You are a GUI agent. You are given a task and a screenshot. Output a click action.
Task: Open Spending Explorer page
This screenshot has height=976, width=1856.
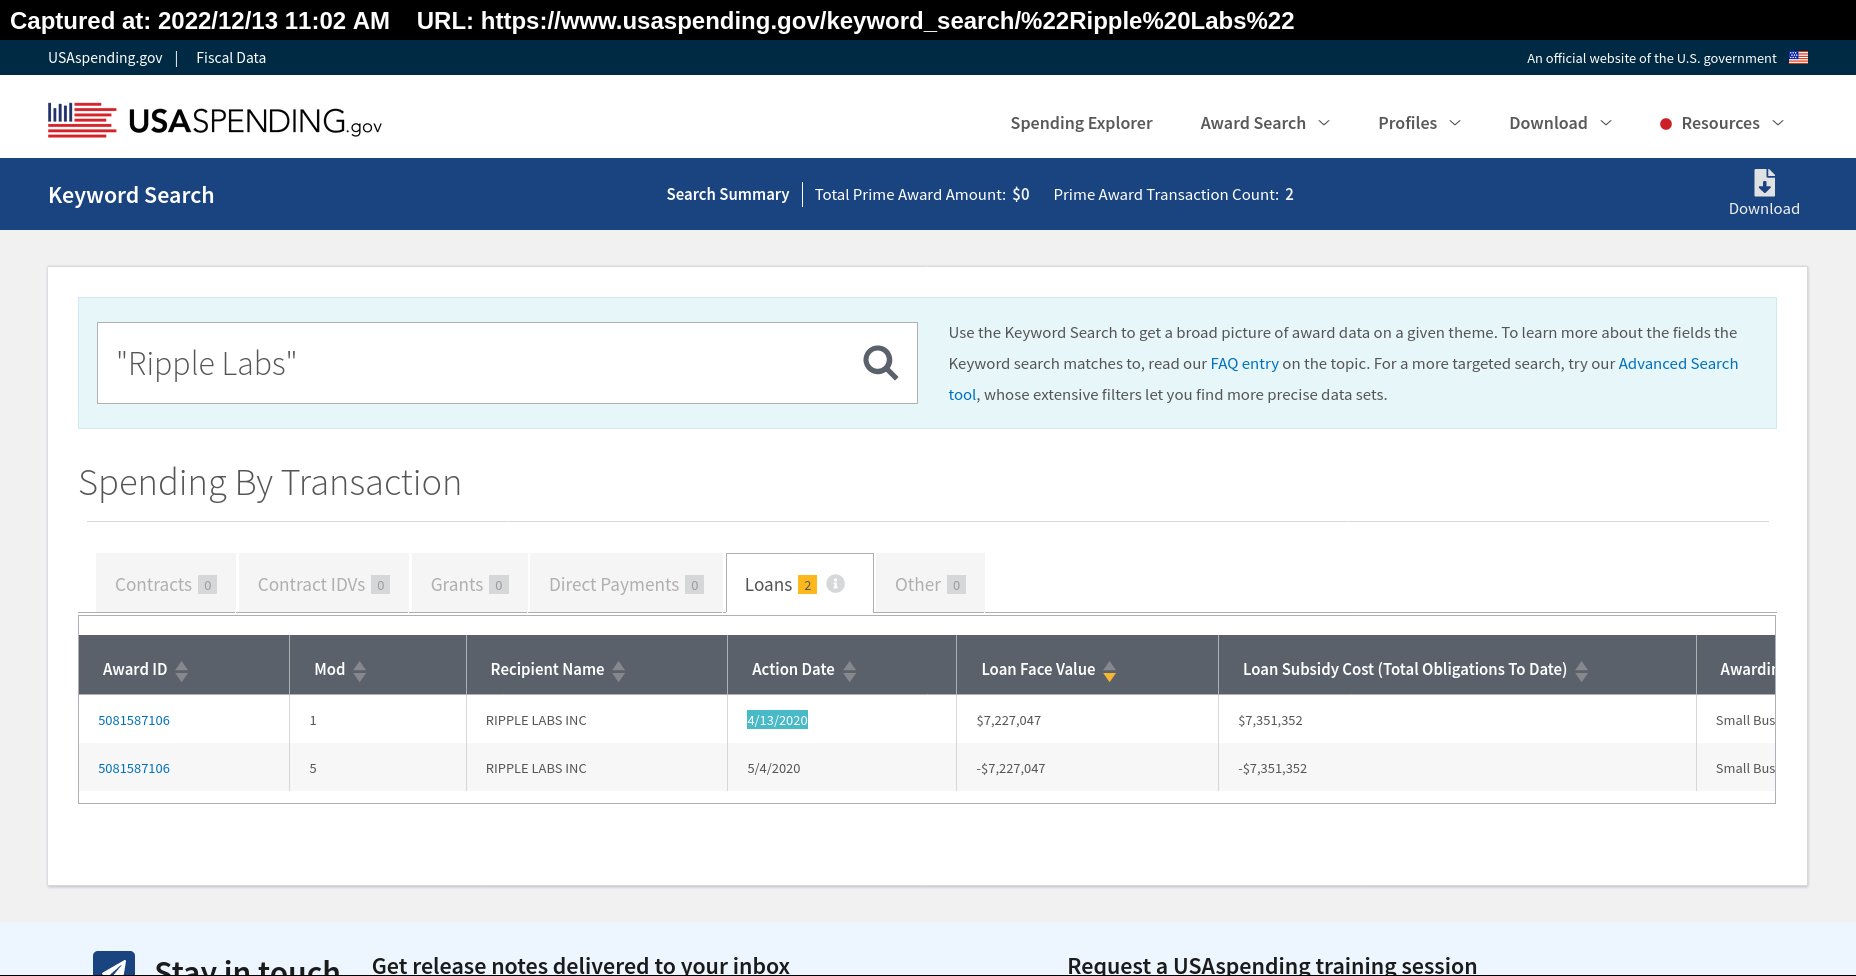coord(1081,123)
